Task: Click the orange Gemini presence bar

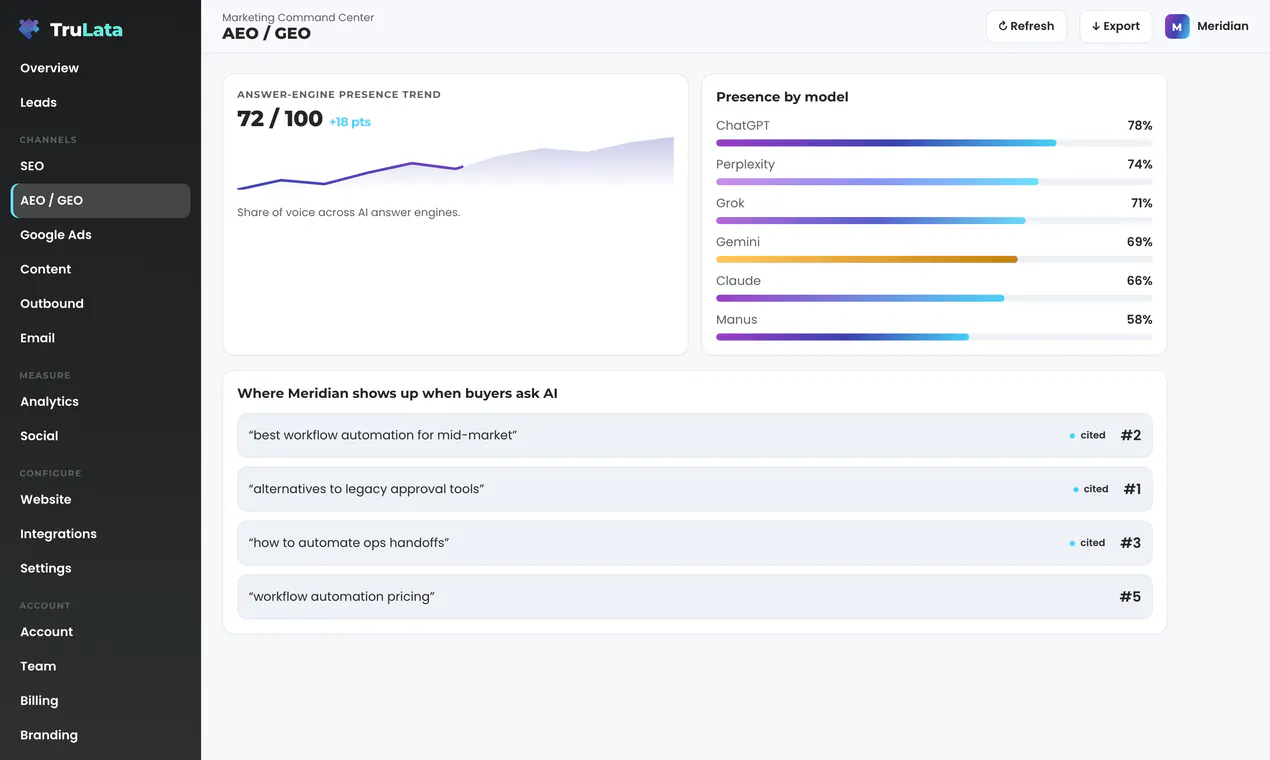Action: [866, 259]
